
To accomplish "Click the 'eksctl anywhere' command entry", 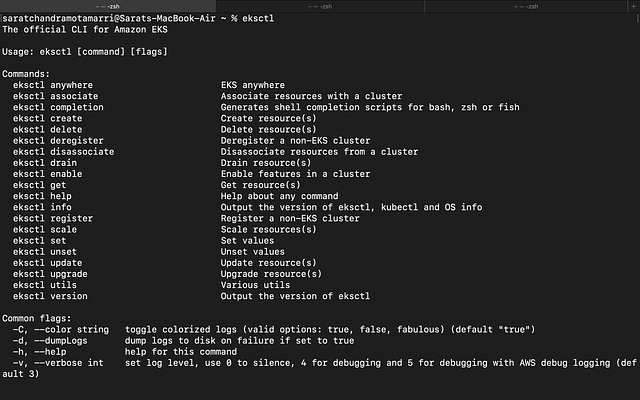I will [53, 85].
